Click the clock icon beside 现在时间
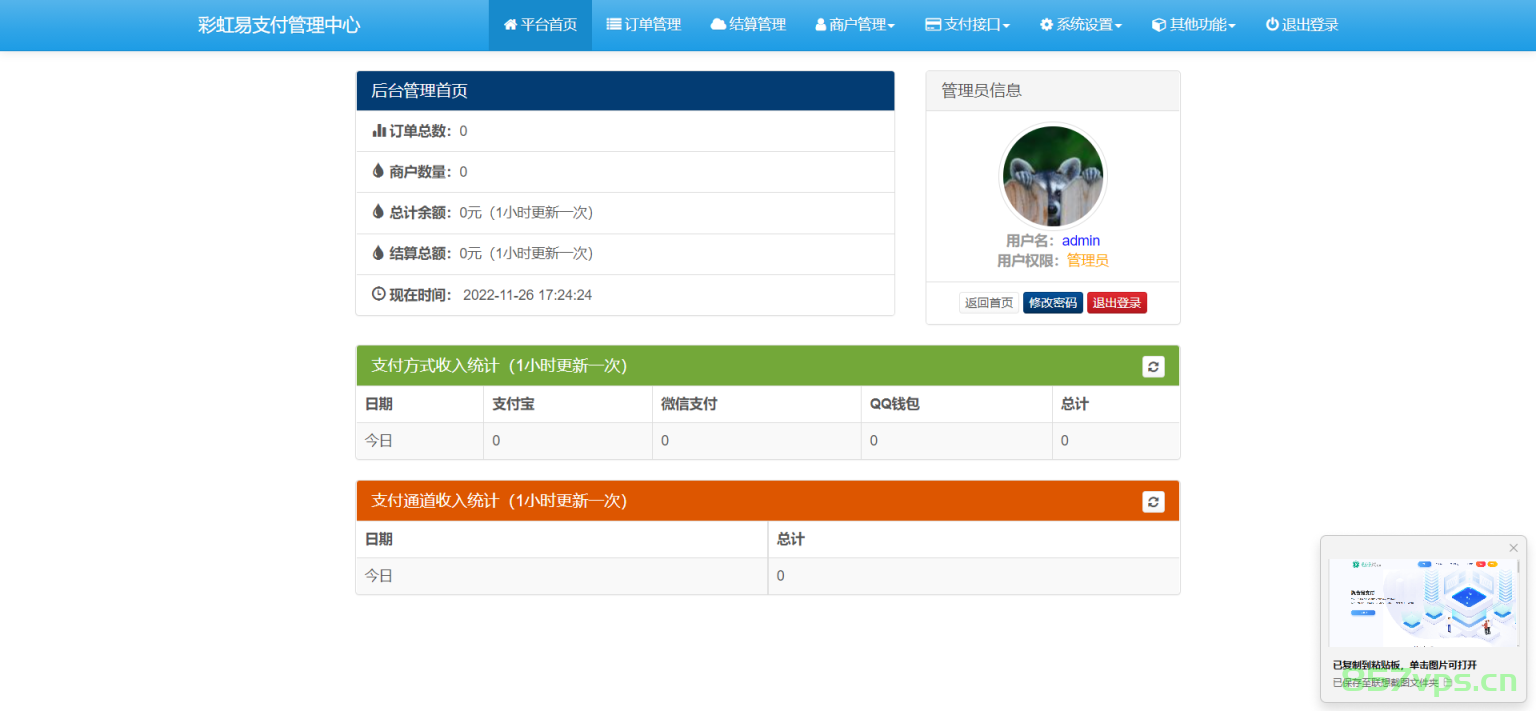Viewport: 1536px width, 711px height. (x=379, y=294)
